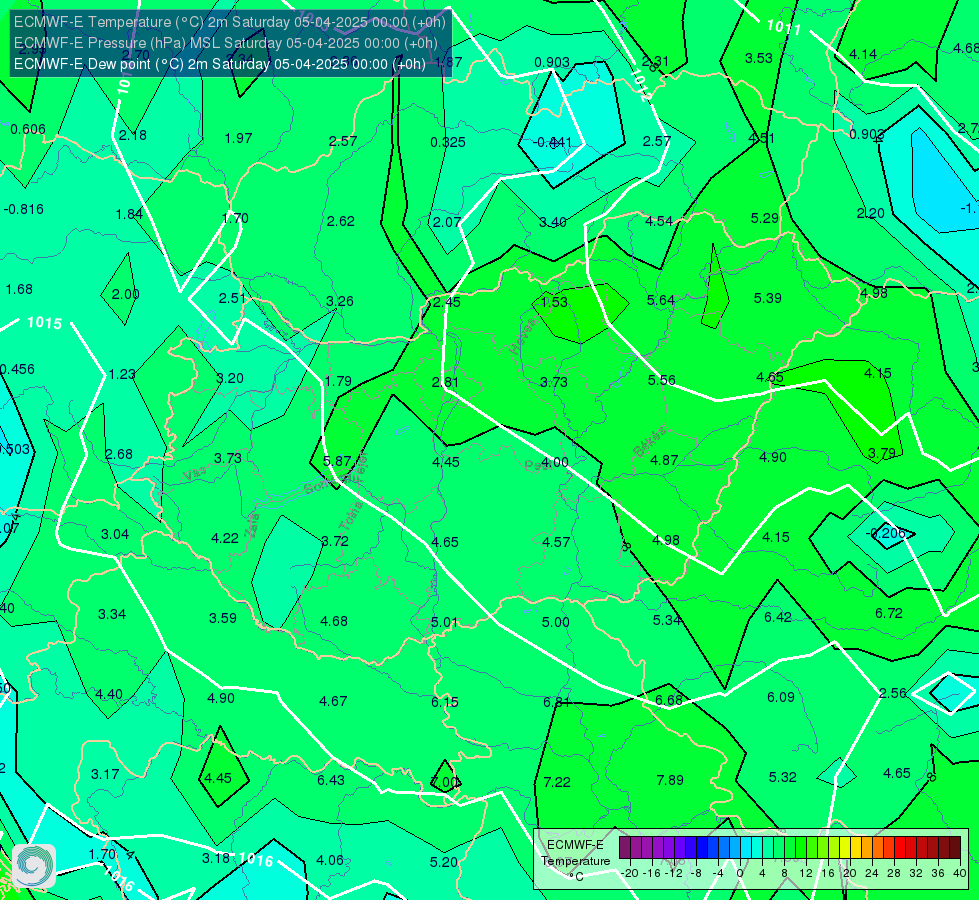Click the Zala county label
The height and width of the screenshot is (900, 979).
[x=252, y=526]
